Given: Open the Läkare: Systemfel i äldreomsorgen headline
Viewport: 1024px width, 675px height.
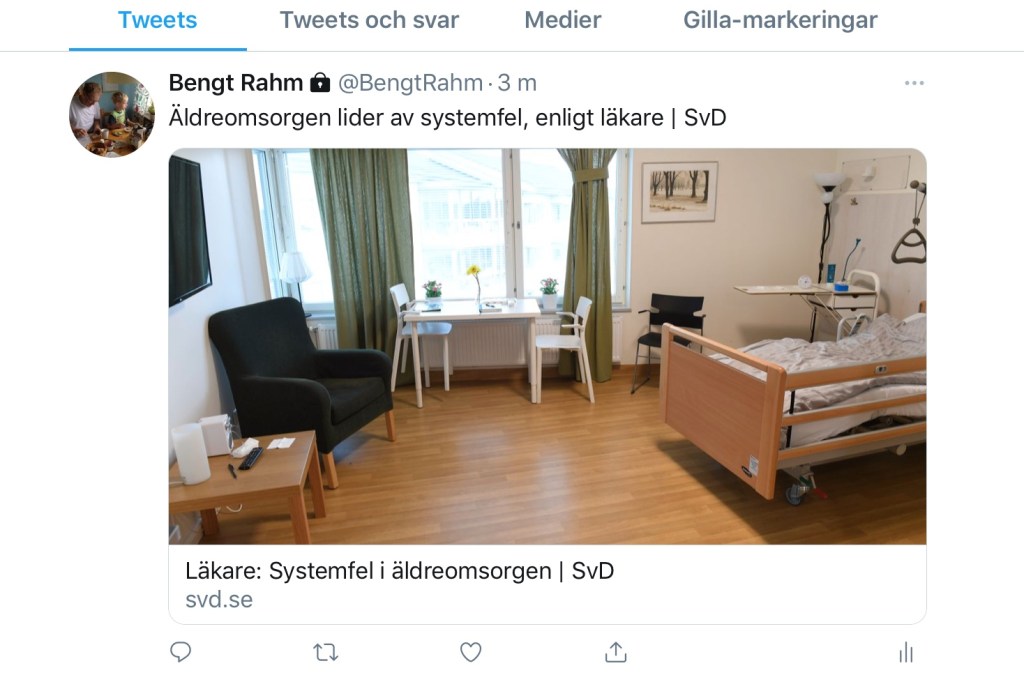Looking at the screenshot, I should click(400, 571).
